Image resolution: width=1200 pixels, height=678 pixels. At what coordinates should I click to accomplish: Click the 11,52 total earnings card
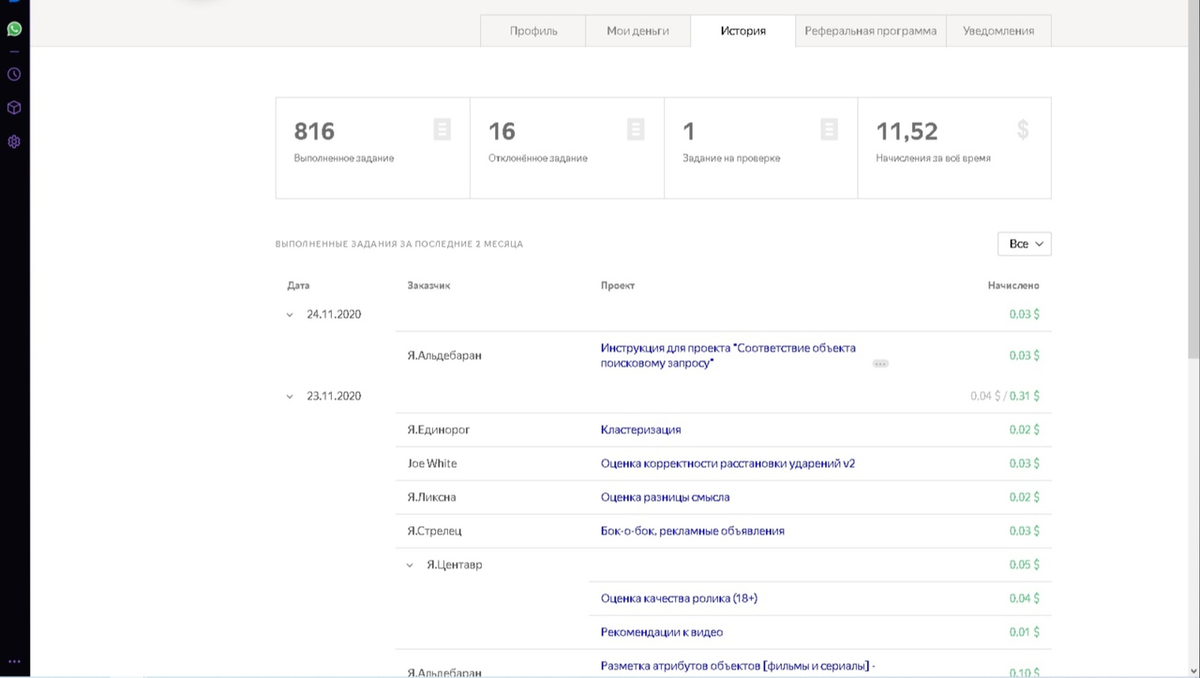[954, 148]
